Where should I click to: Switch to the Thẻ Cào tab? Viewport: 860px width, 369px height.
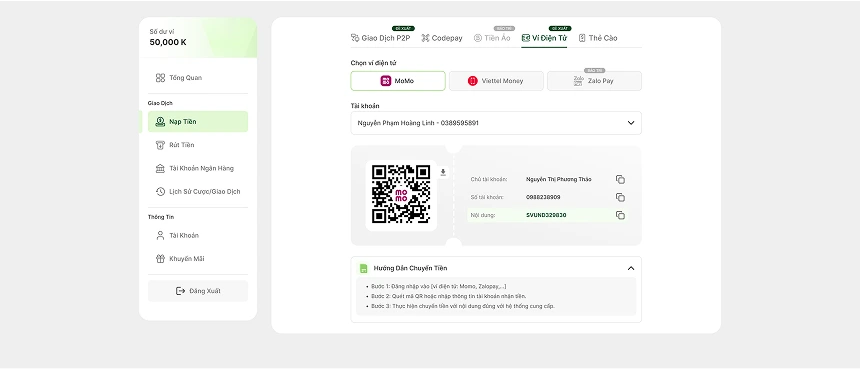pyautogui.click(x=598, y=38)
